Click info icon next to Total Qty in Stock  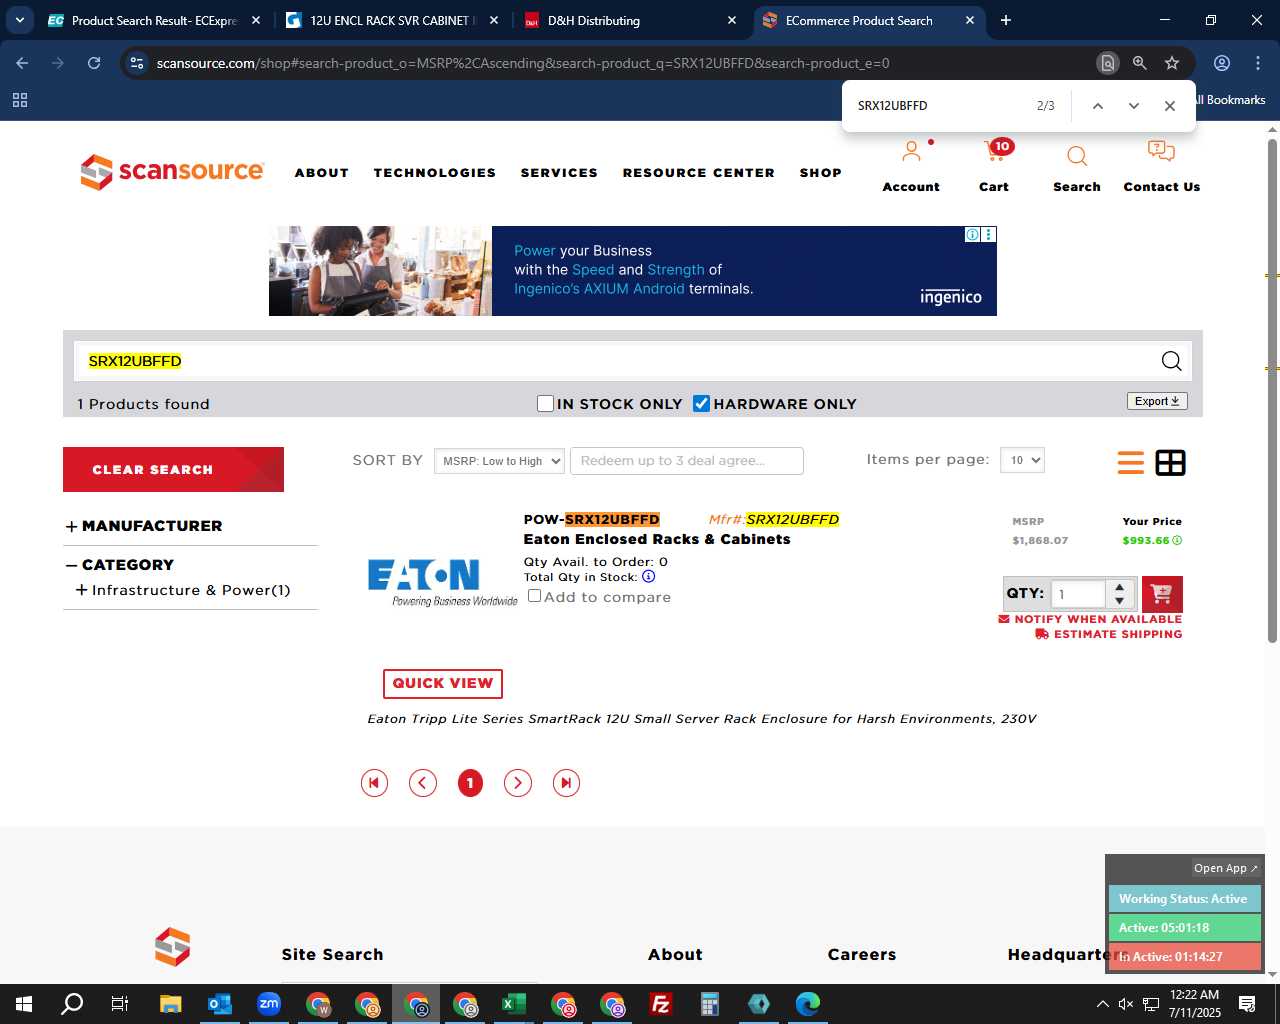pos(648,577)
